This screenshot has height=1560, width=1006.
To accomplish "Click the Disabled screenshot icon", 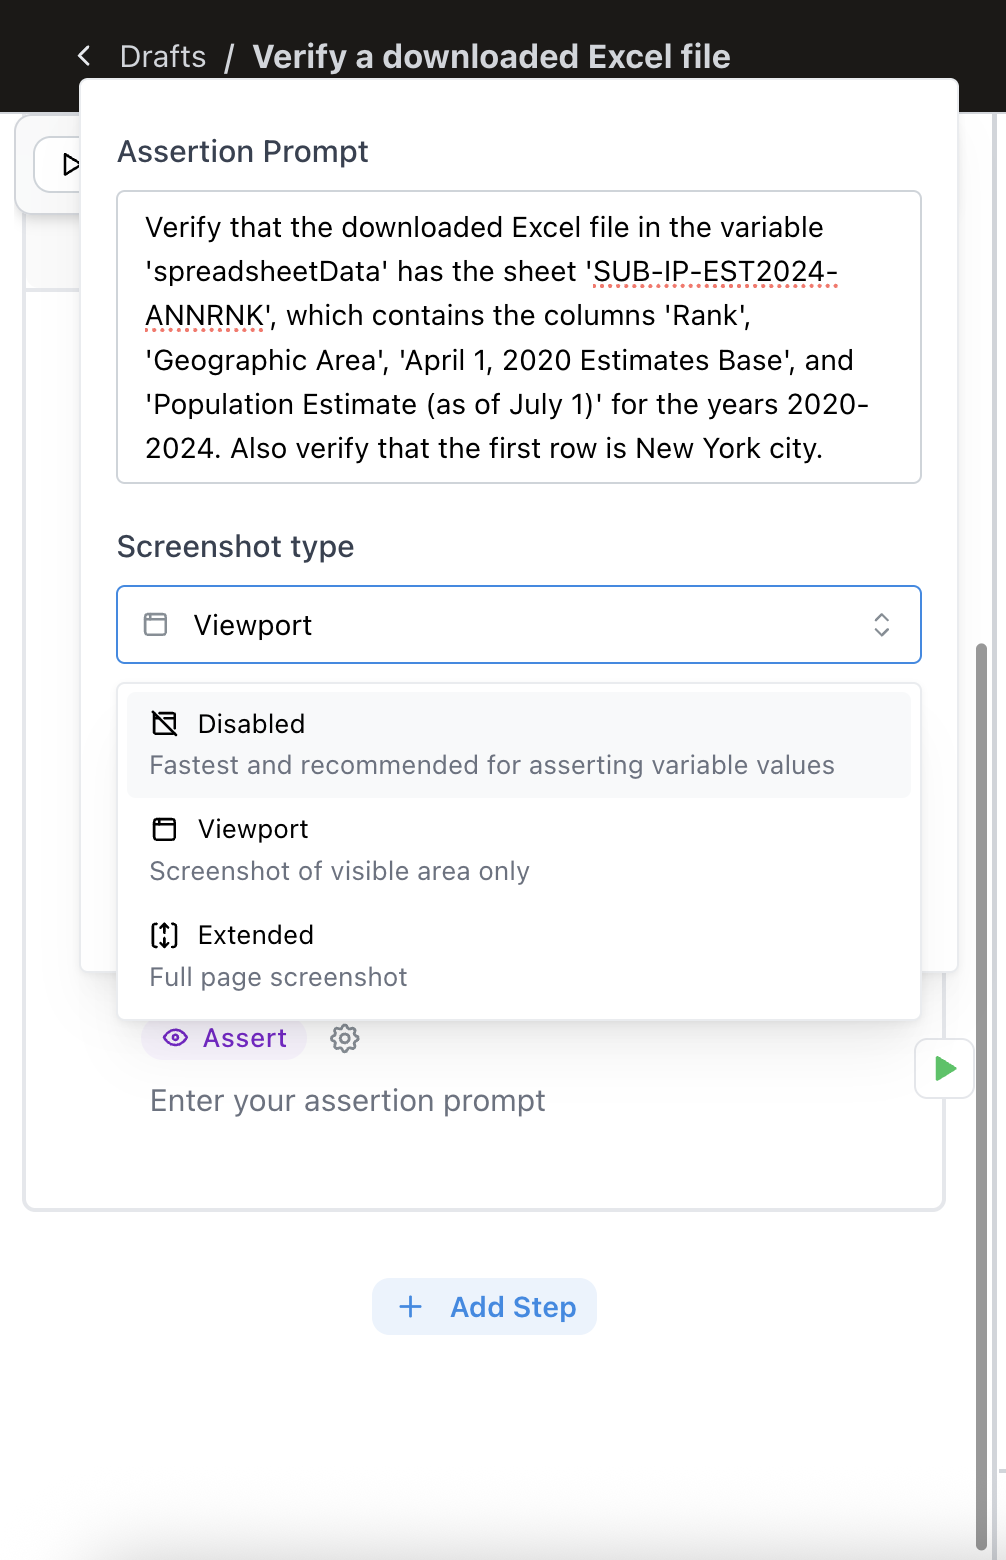I will (164, 723).
